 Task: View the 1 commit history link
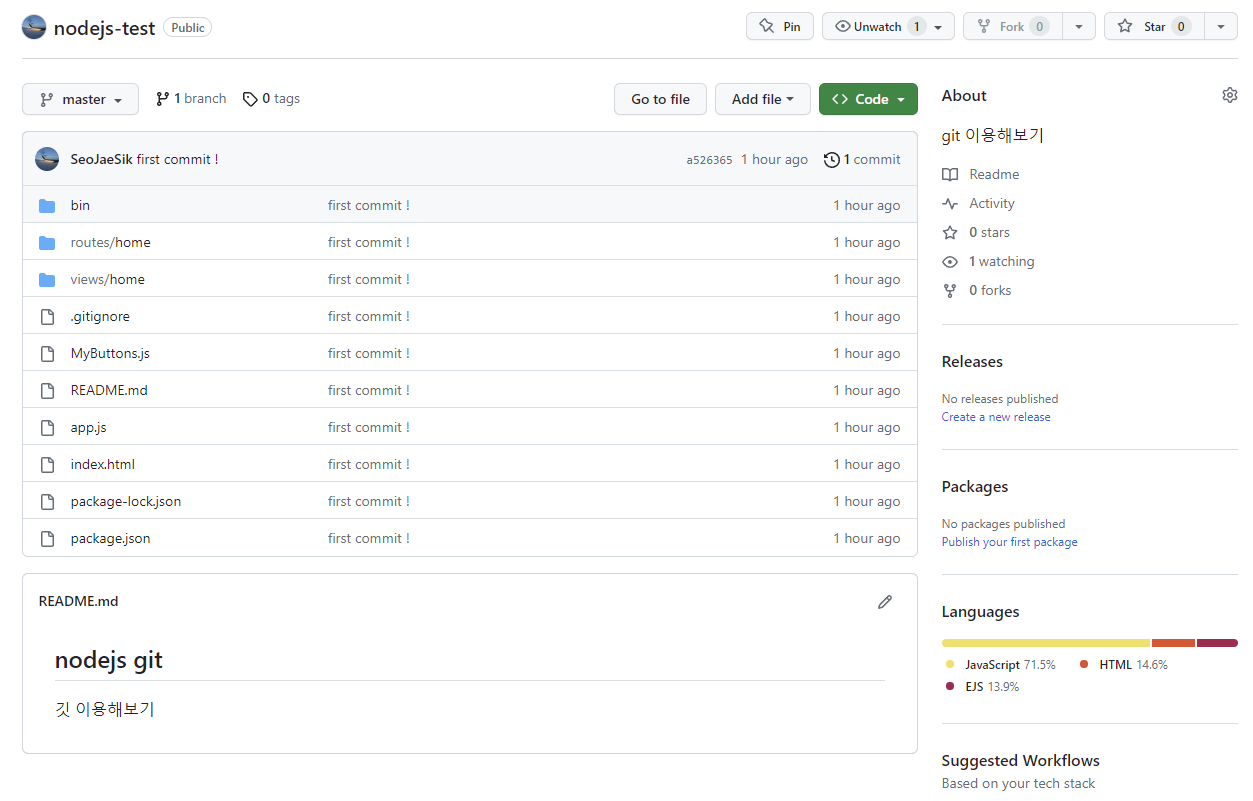pyautogui.click(x=862, y=160)
